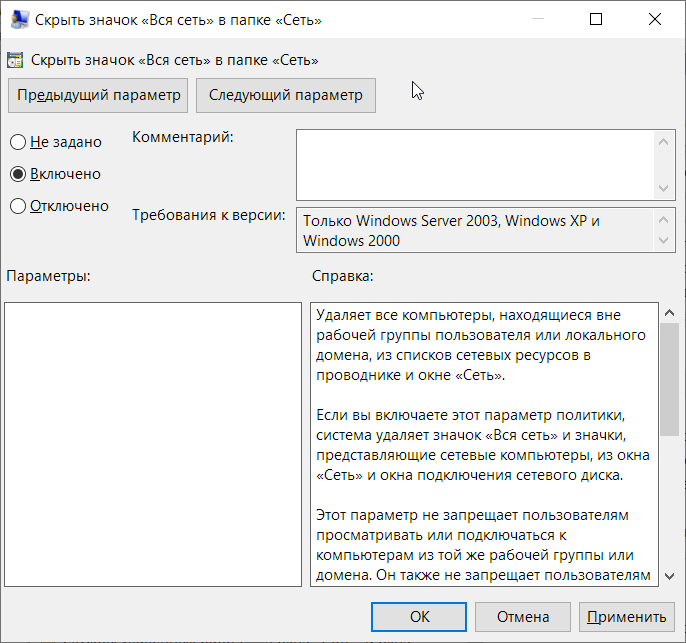Click the down arrow in the version requirements box
Viewport: 686px width, 643px height.
click(x=663, y=240)
